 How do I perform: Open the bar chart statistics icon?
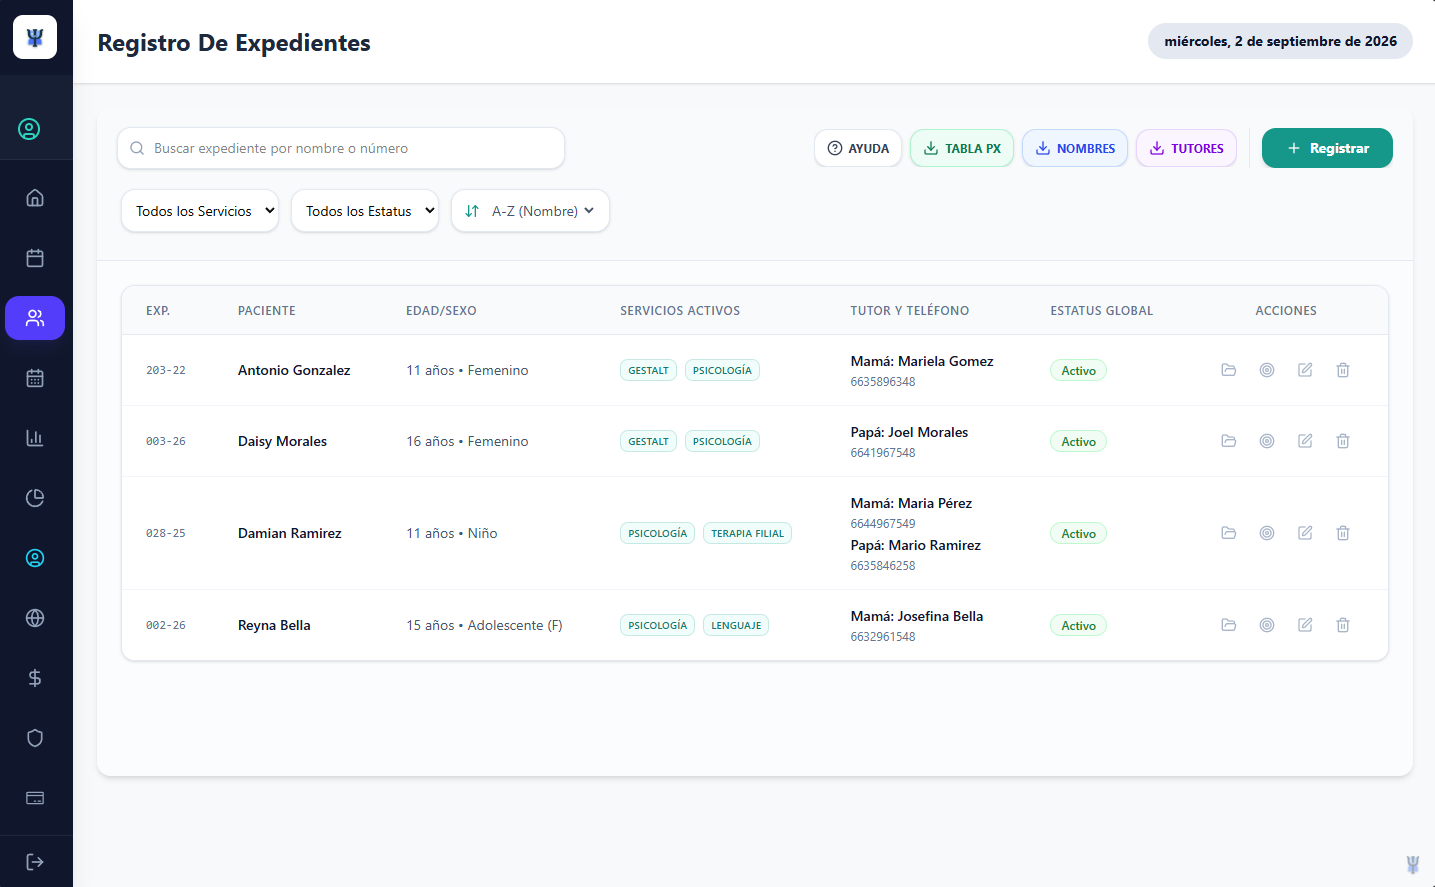pyautogui.click(x=35, y=438)
